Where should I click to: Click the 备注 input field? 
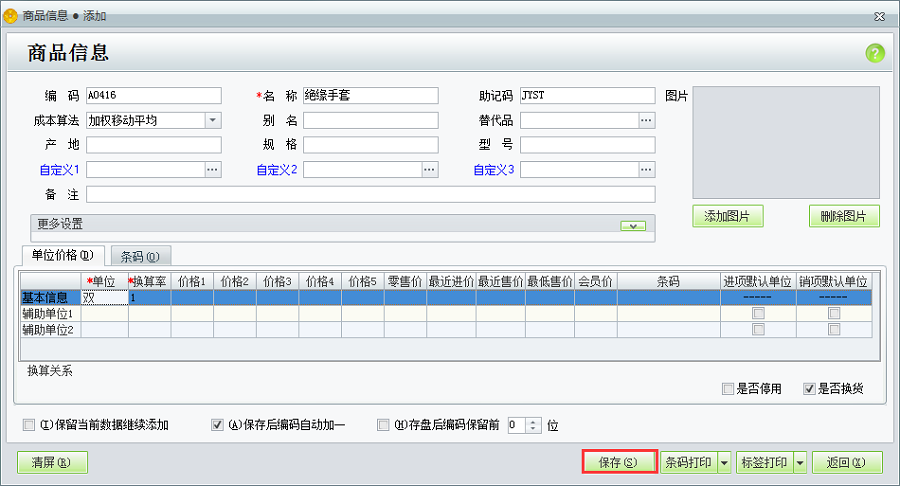371,194
